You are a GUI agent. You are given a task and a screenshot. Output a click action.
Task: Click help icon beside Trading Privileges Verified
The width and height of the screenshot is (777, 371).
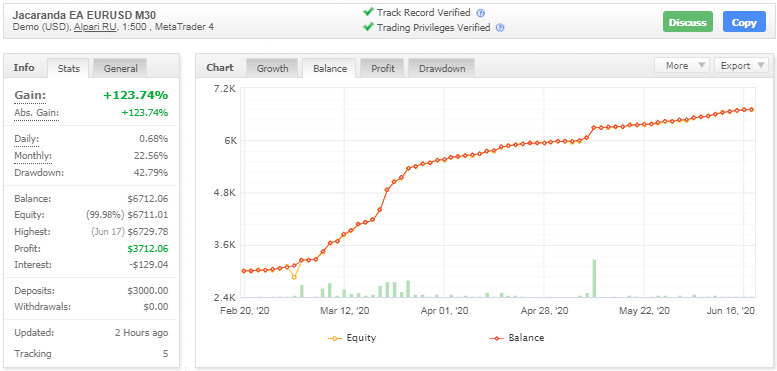pos(500,28)
